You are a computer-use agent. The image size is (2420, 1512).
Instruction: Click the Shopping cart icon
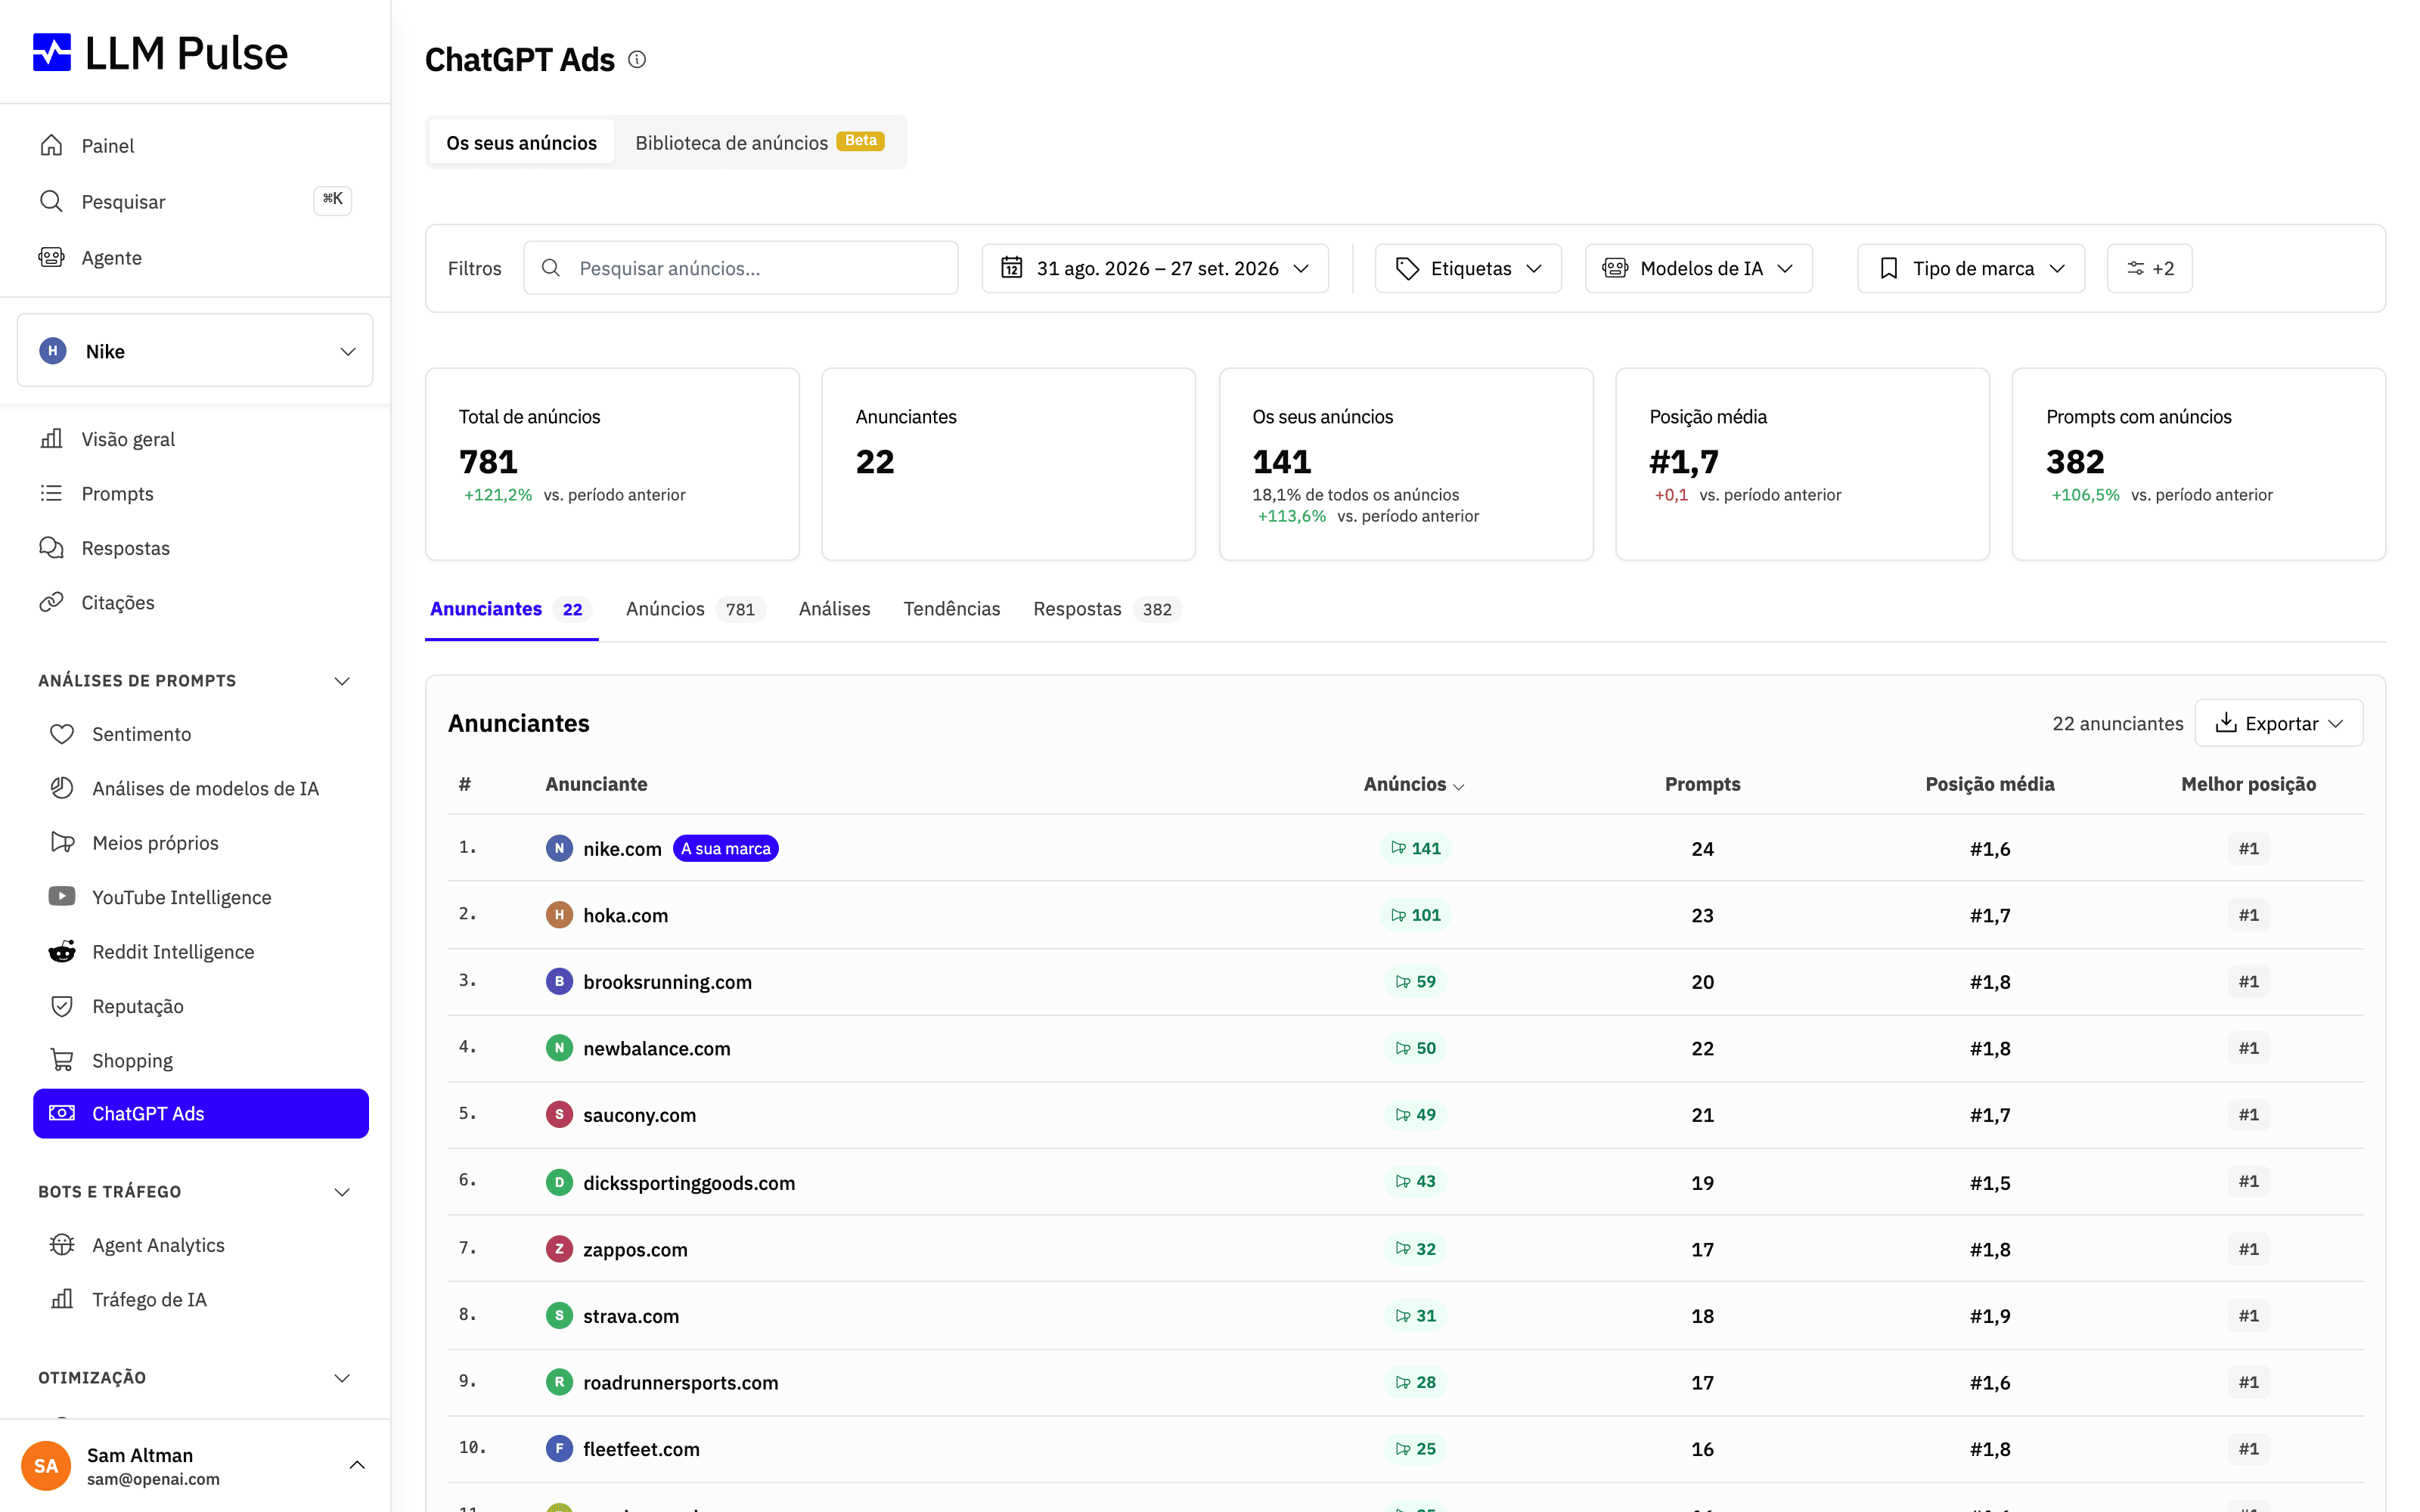click(62, 1059)
